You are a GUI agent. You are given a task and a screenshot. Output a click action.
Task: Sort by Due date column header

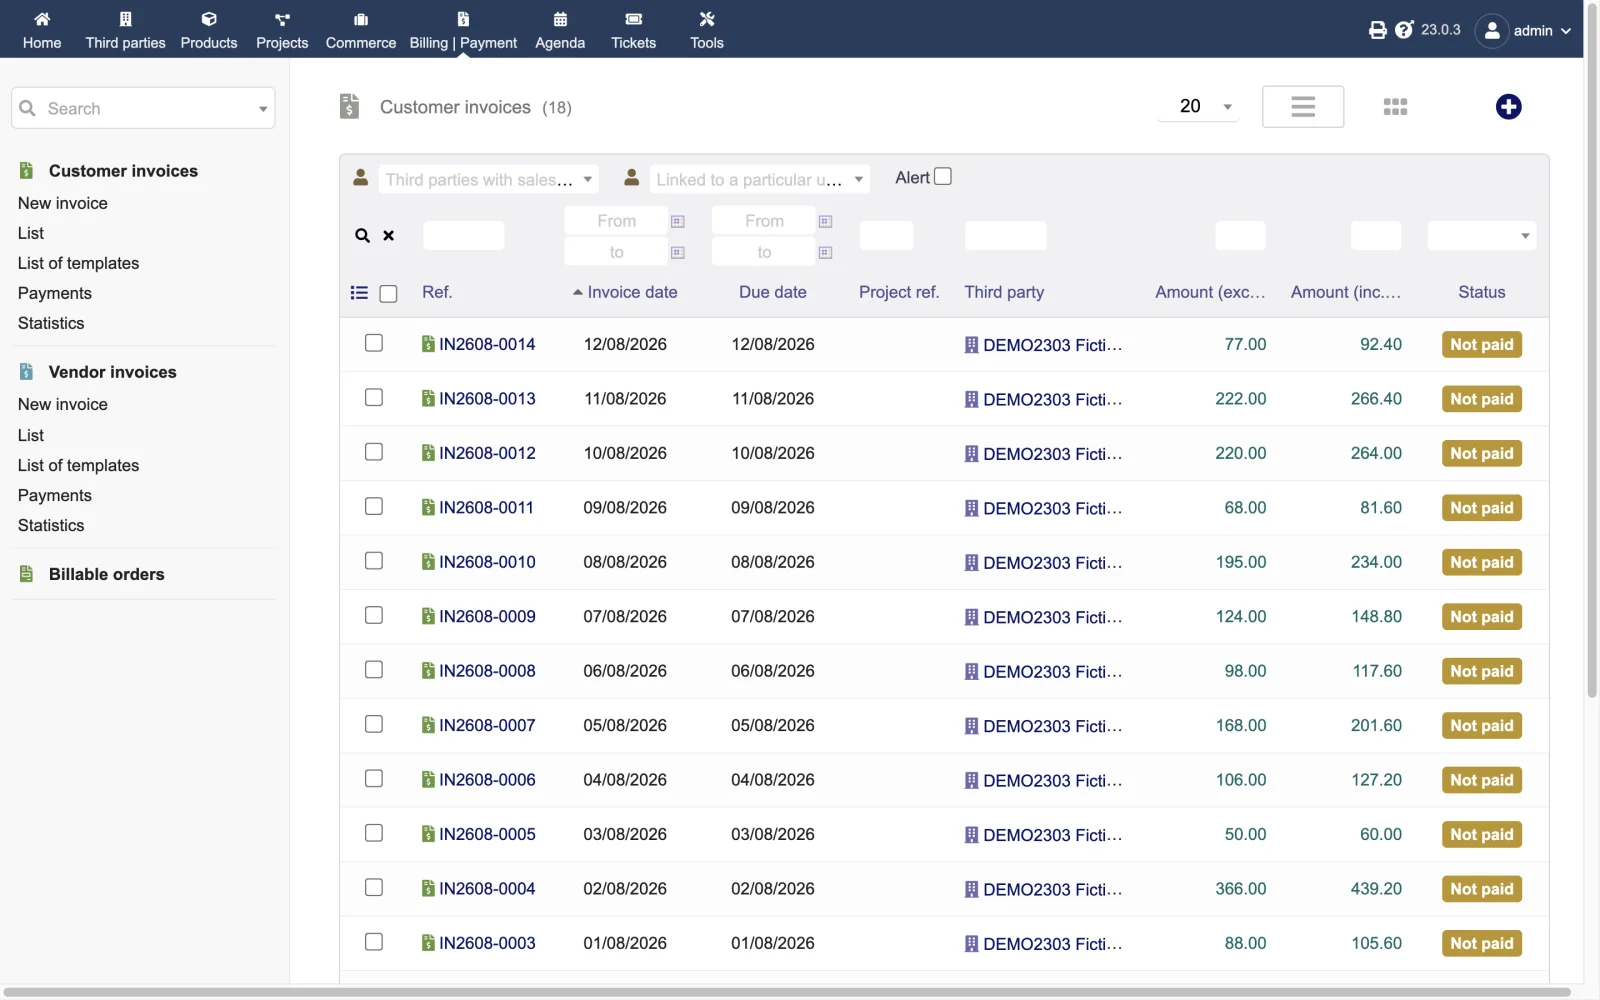point(773,292)
